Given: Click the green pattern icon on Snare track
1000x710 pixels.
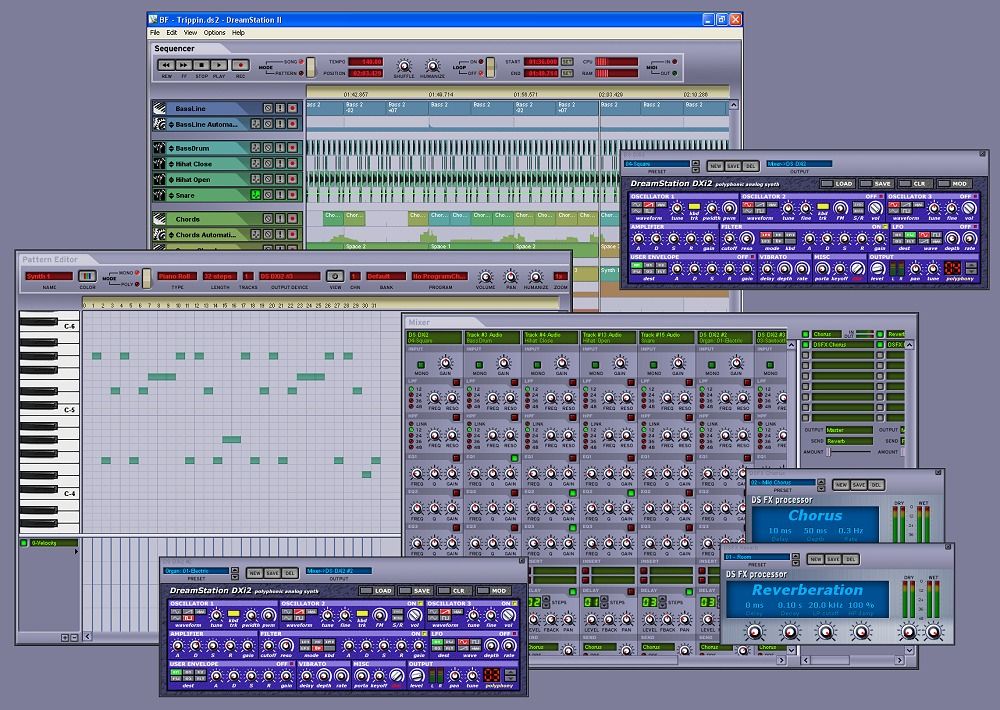Looking at the screenshot, I should (x=255, y=195).
